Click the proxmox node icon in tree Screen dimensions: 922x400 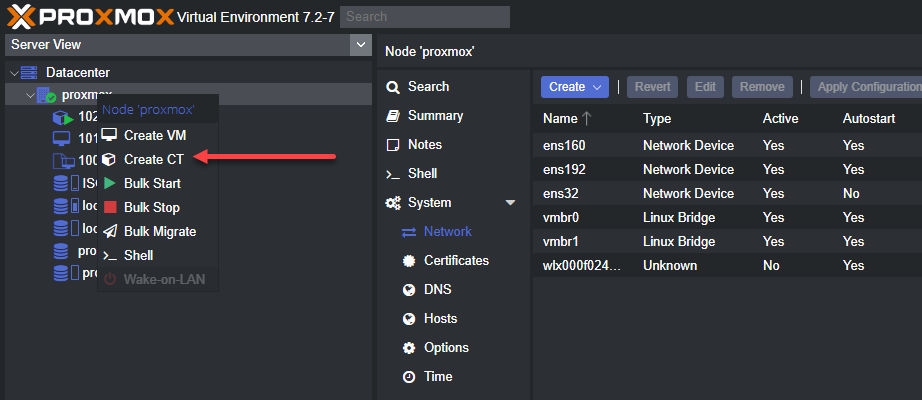[46, 95]
